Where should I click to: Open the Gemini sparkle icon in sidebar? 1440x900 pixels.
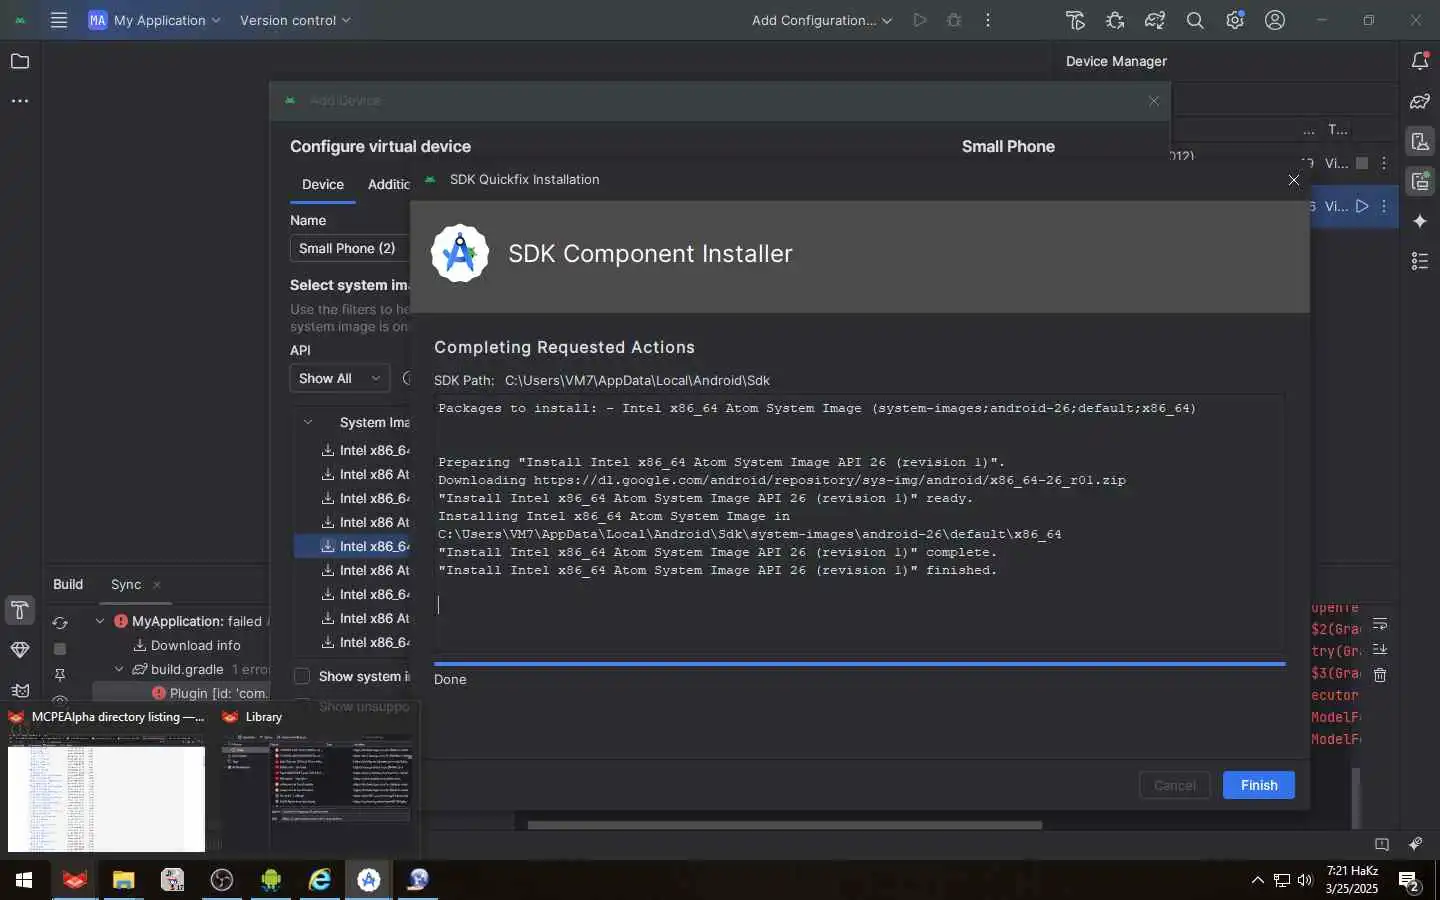[x=1420, y=221]
